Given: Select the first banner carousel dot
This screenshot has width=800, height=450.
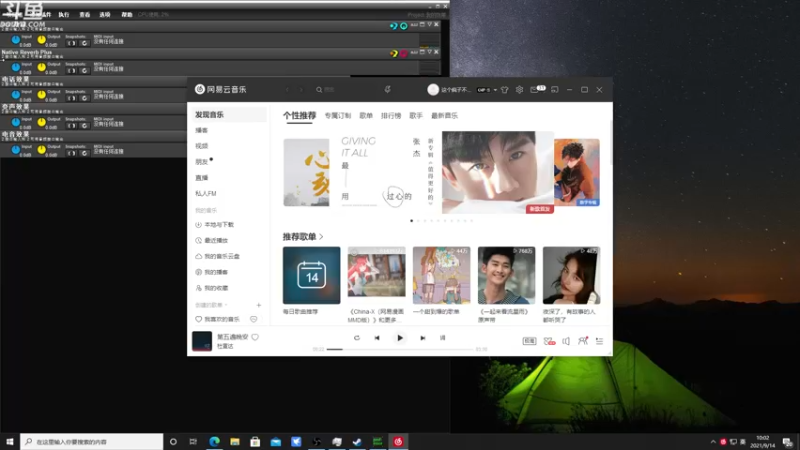Looking at the screenshot, I should [412, 221].
